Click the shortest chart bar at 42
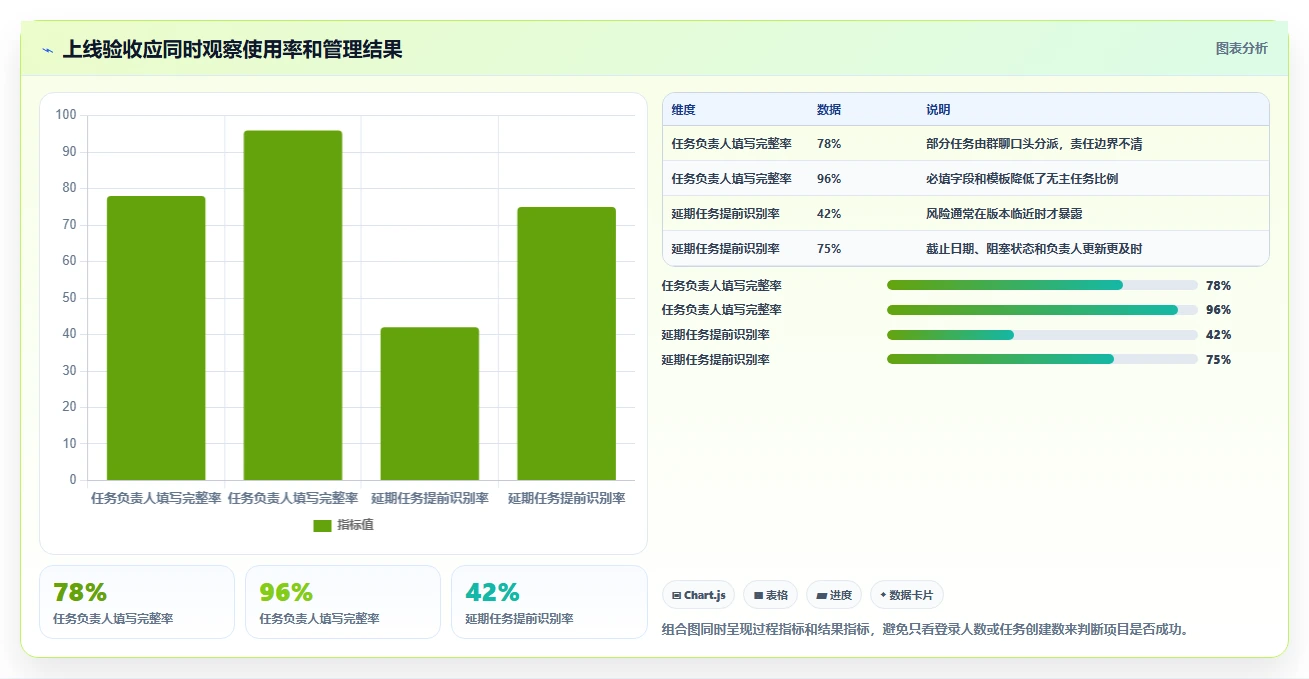 pyautogui.click(x=430, y=404)
